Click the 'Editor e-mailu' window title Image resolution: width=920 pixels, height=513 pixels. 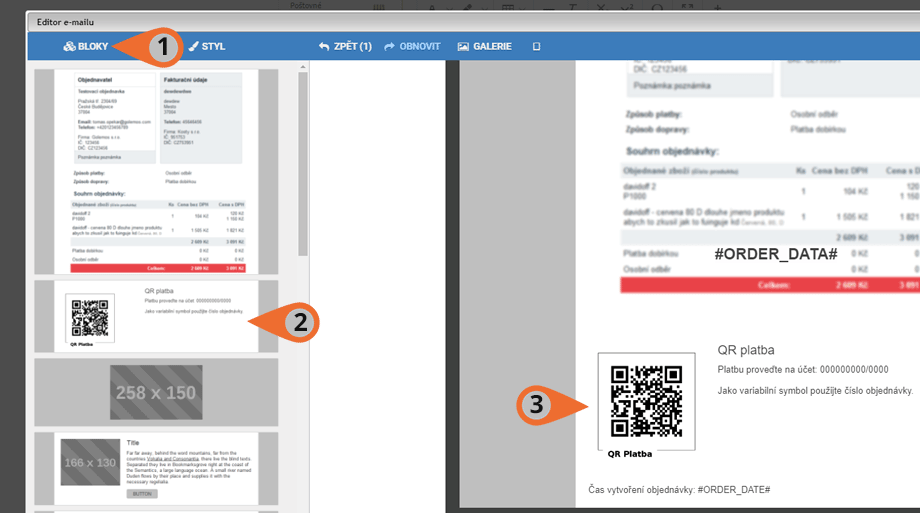click(x=65, y=22)
